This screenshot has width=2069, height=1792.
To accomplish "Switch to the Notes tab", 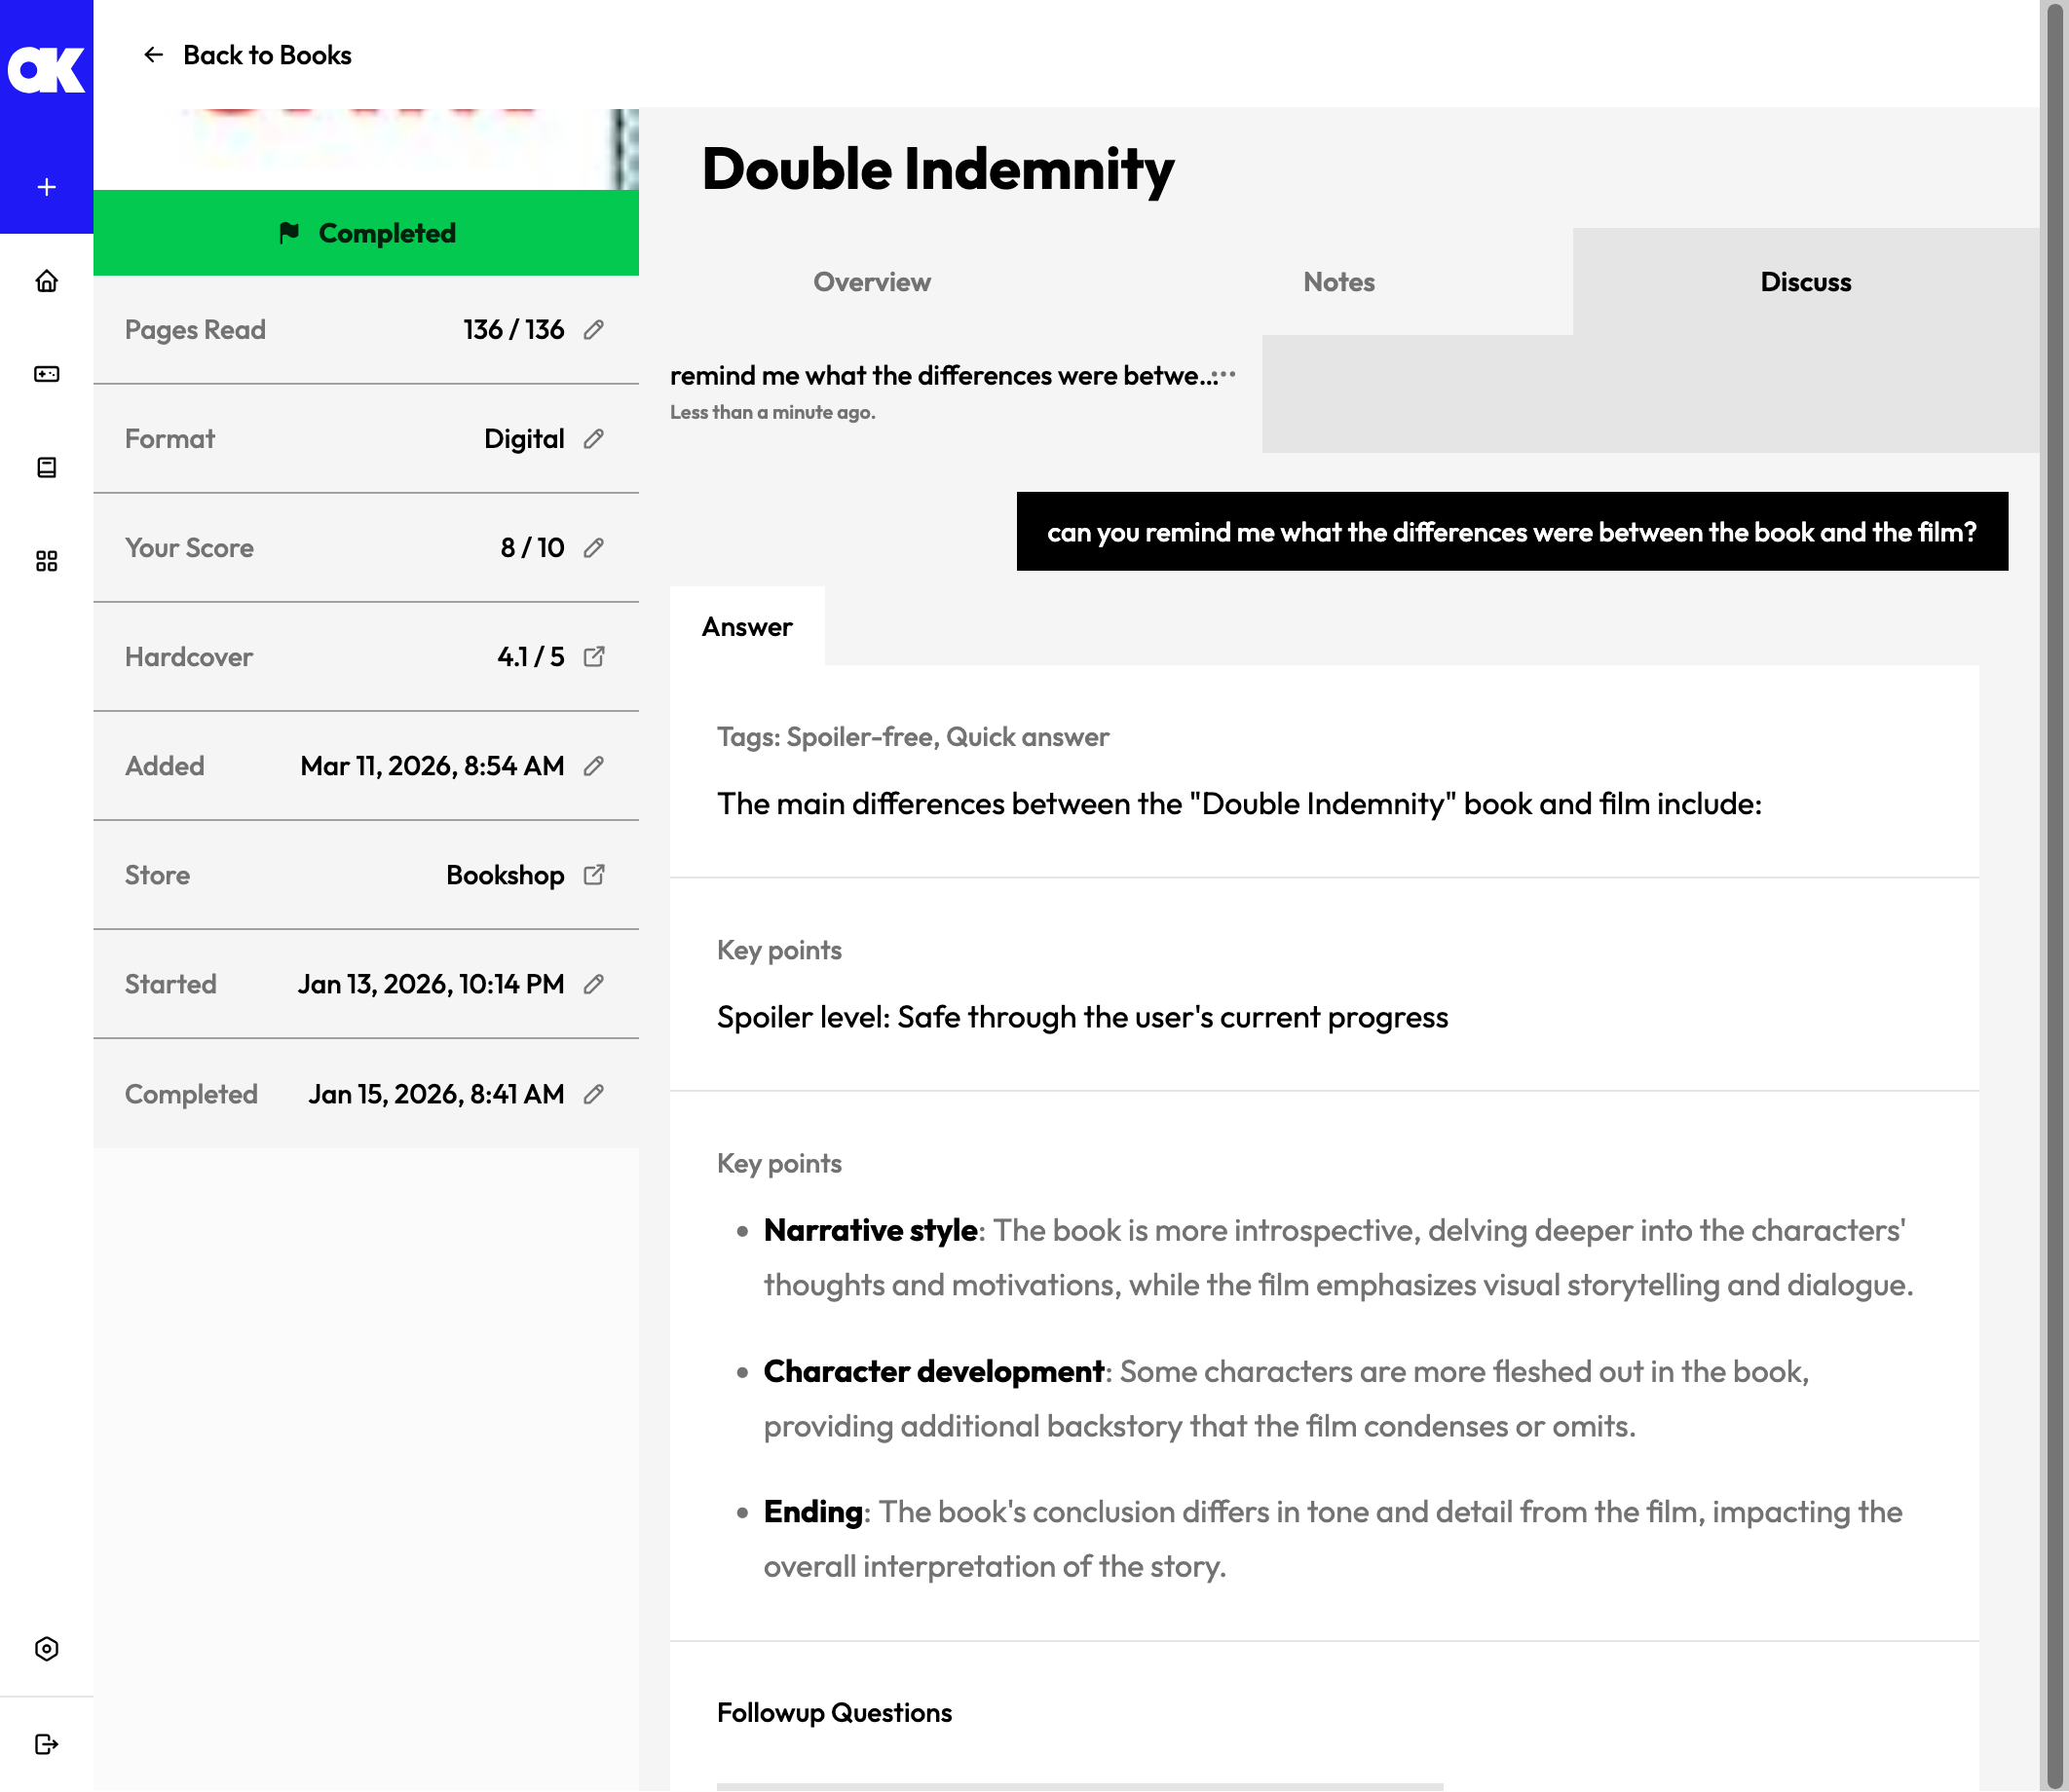I will click(x=1338, y=282).
